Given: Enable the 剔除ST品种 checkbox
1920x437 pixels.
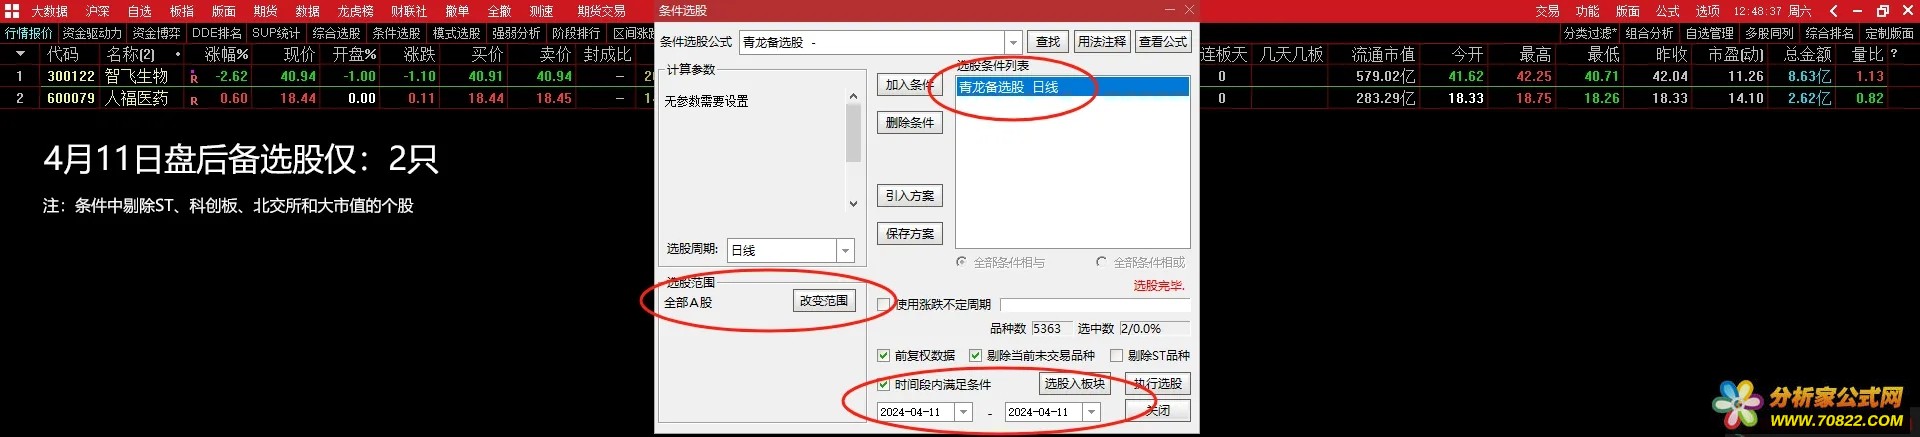Looking at the screenshot, I should coord(1116,355).
